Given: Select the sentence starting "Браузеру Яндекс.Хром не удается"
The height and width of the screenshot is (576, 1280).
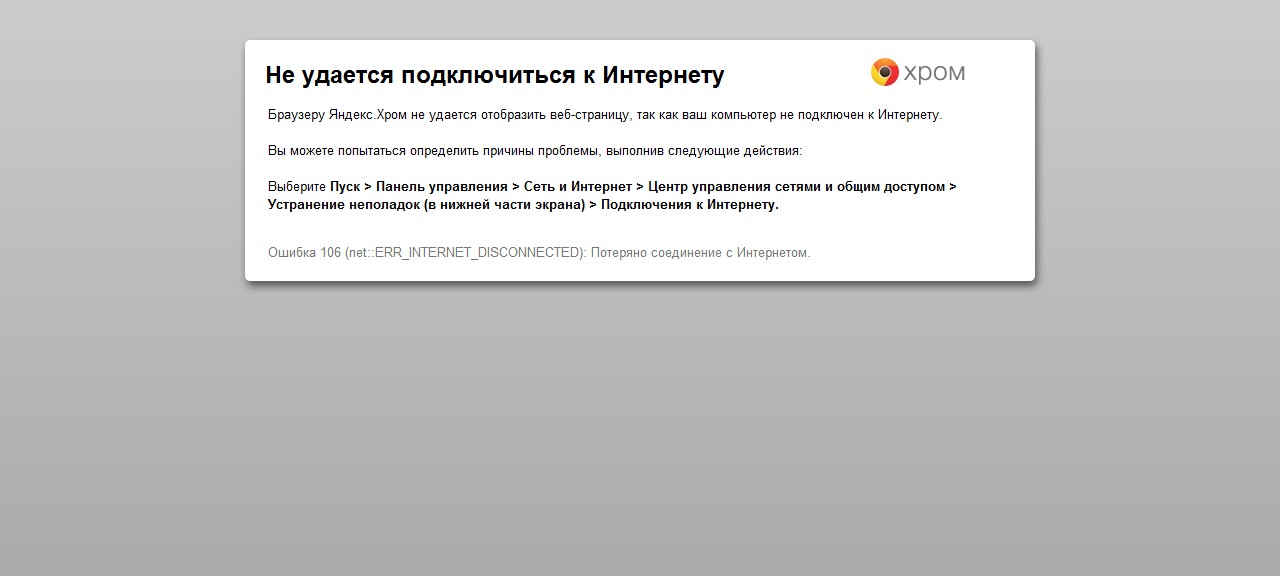Looking at the screenshot, I should pyautogui.click(x=605, y=115).
